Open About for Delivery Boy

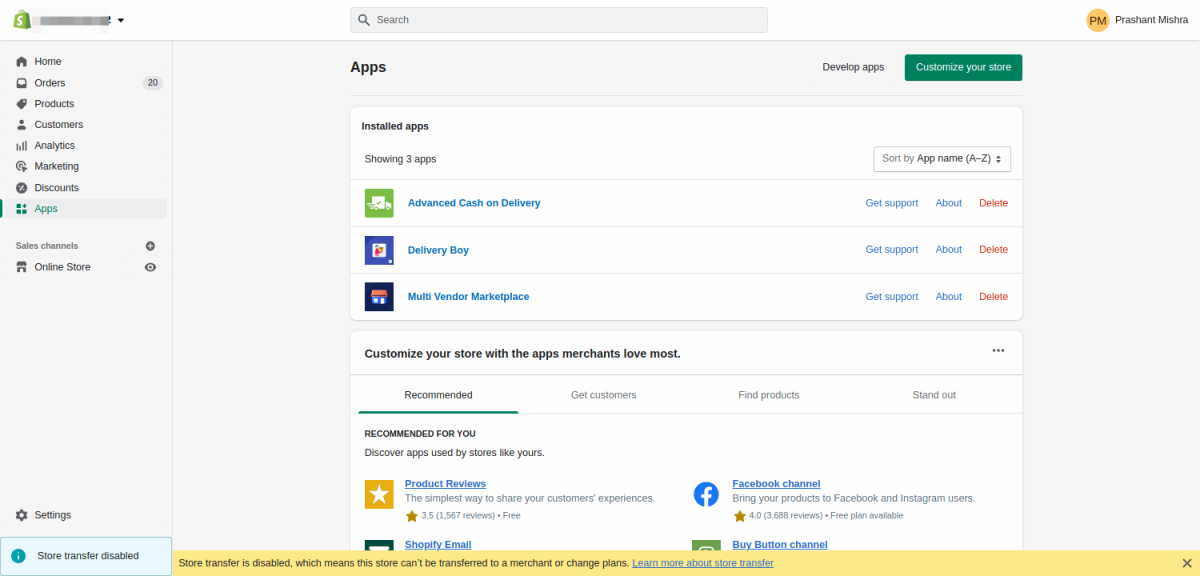pos(948,250)
